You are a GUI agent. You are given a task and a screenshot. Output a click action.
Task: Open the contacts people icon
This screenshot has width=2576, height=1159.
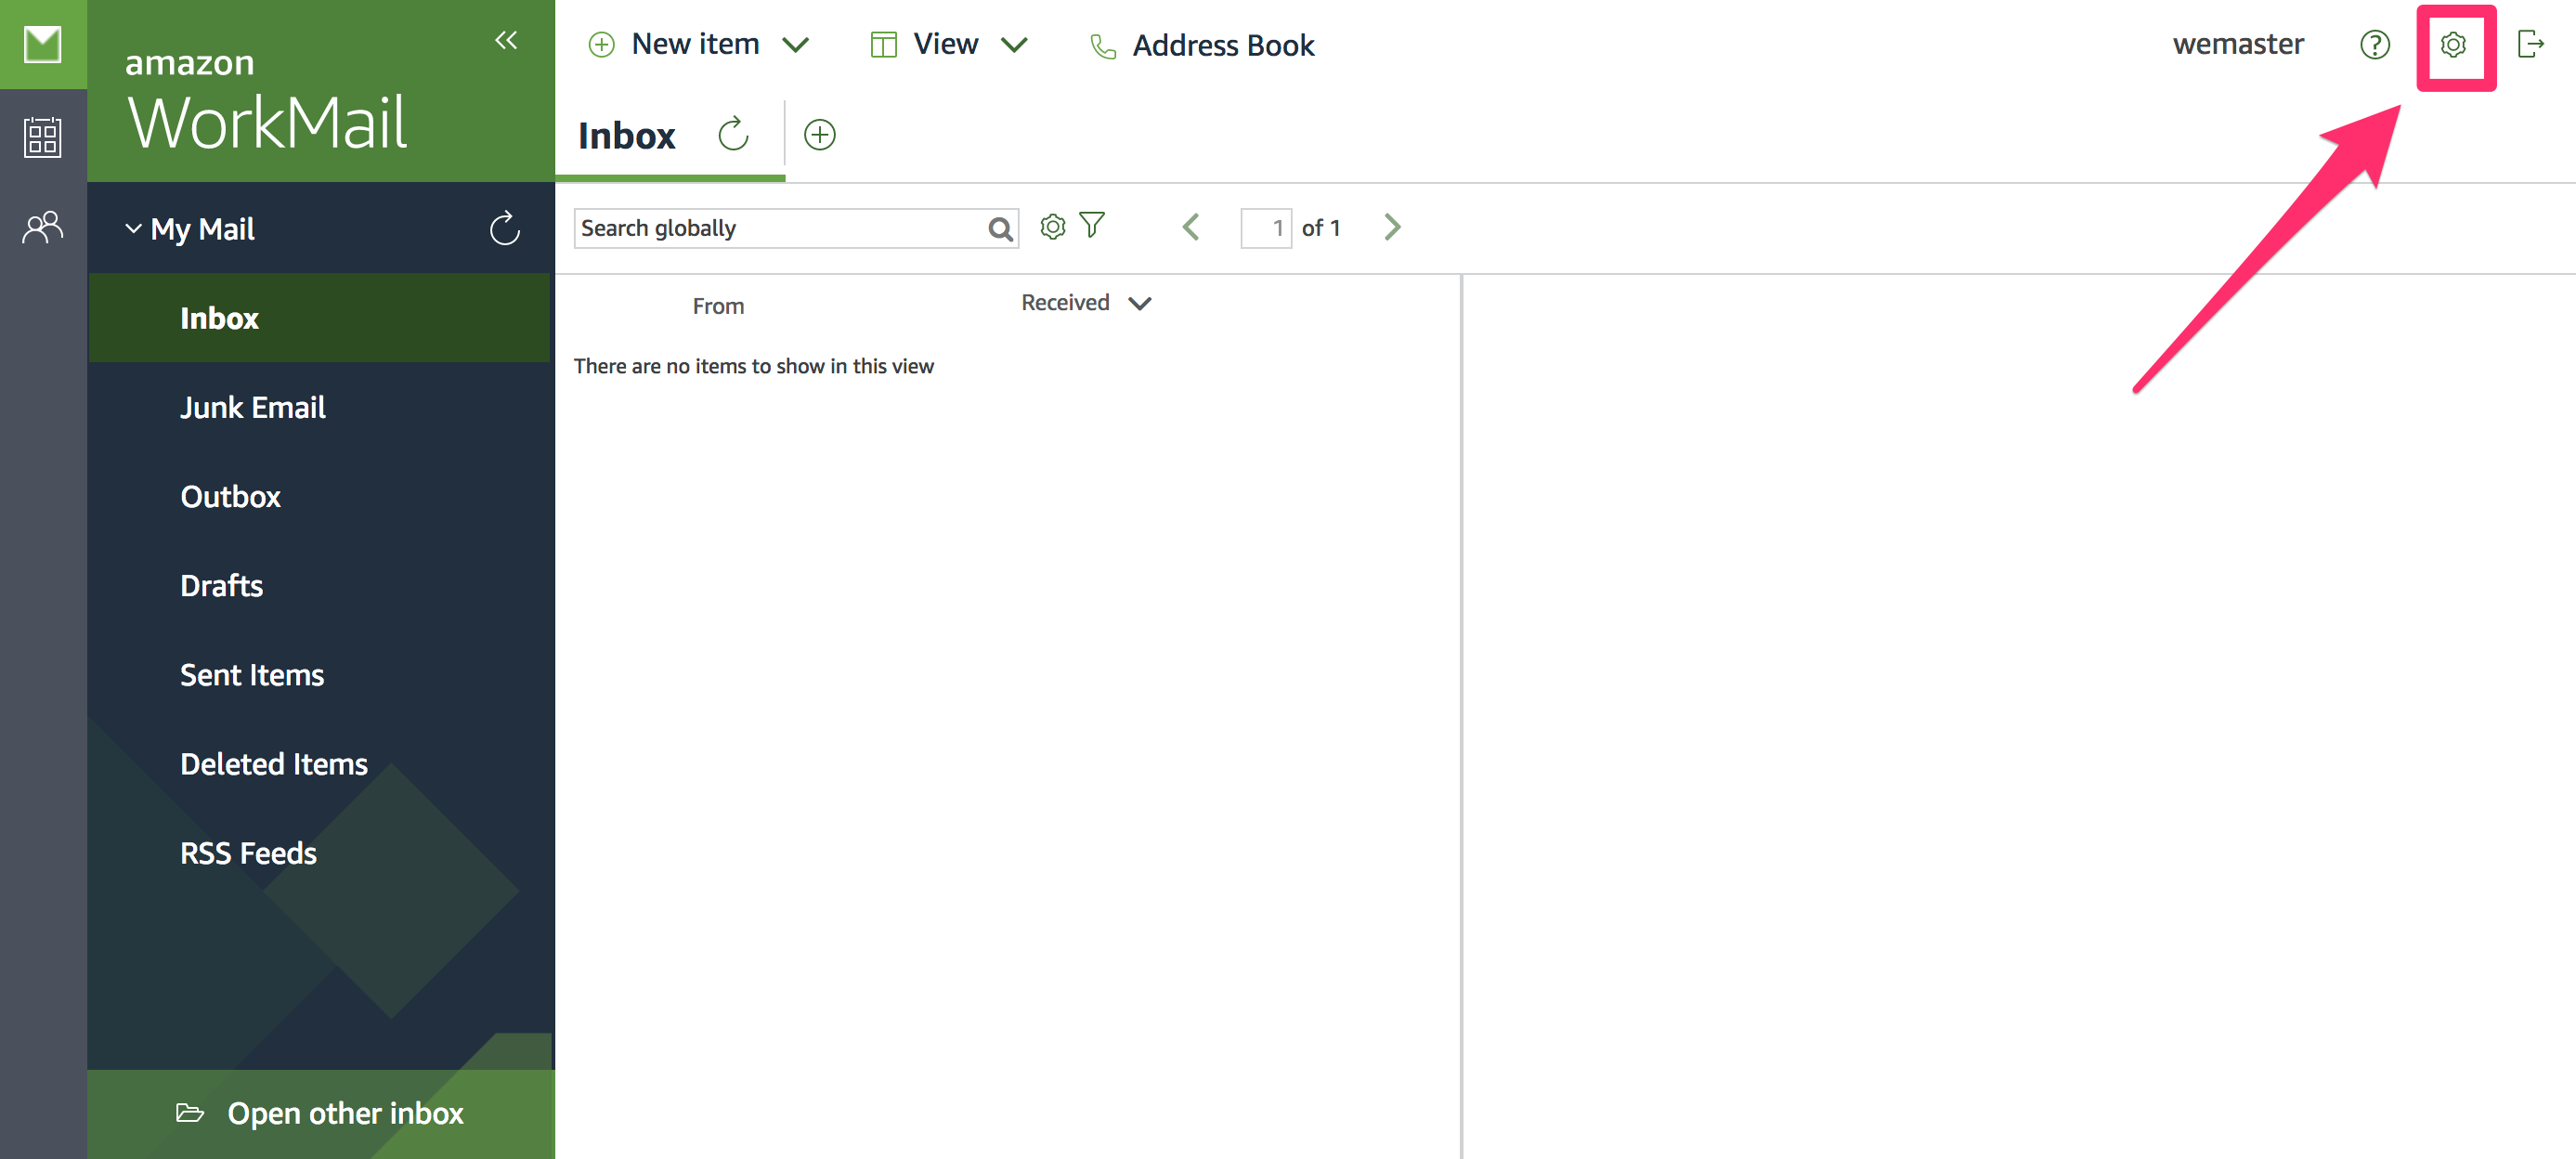point(43,228)
